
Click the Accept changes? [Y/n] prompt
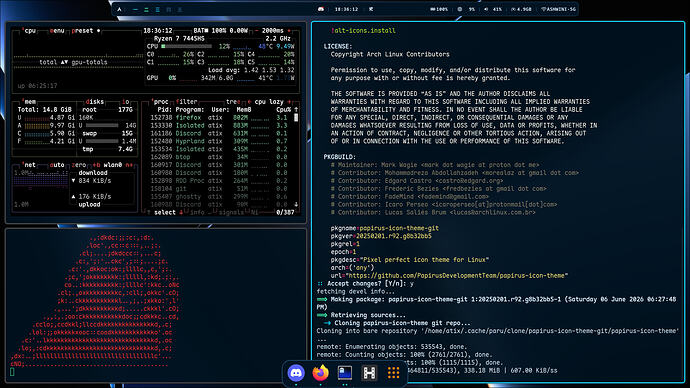point(366,283)
